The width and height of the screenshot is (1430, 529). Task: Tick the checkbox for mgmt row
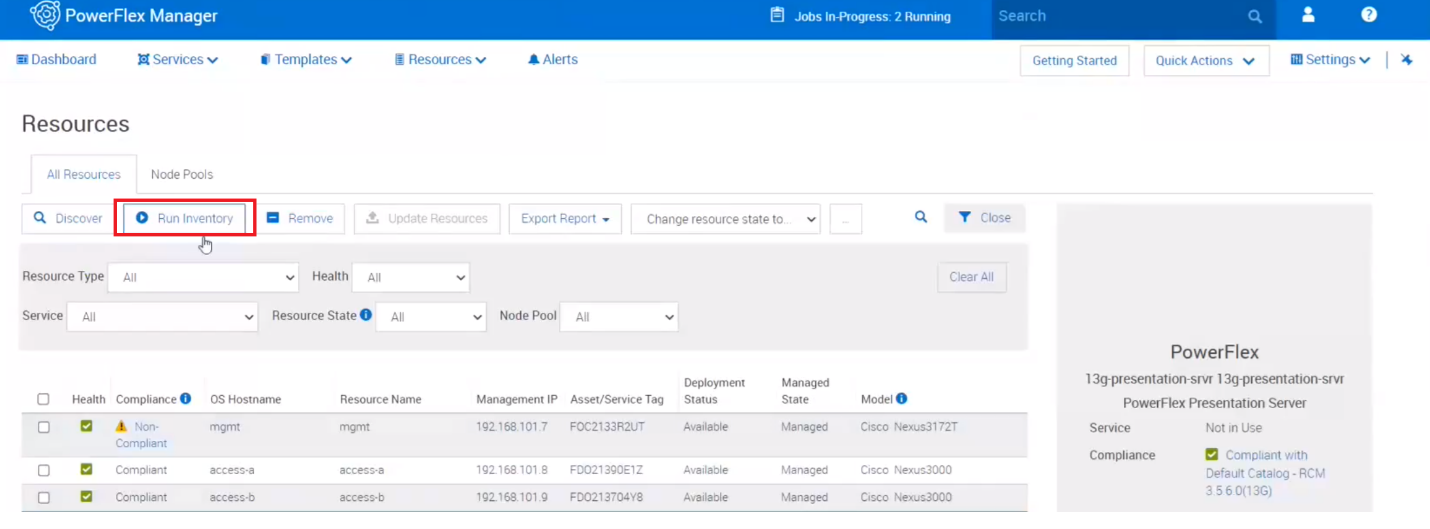tap(43, 427)
